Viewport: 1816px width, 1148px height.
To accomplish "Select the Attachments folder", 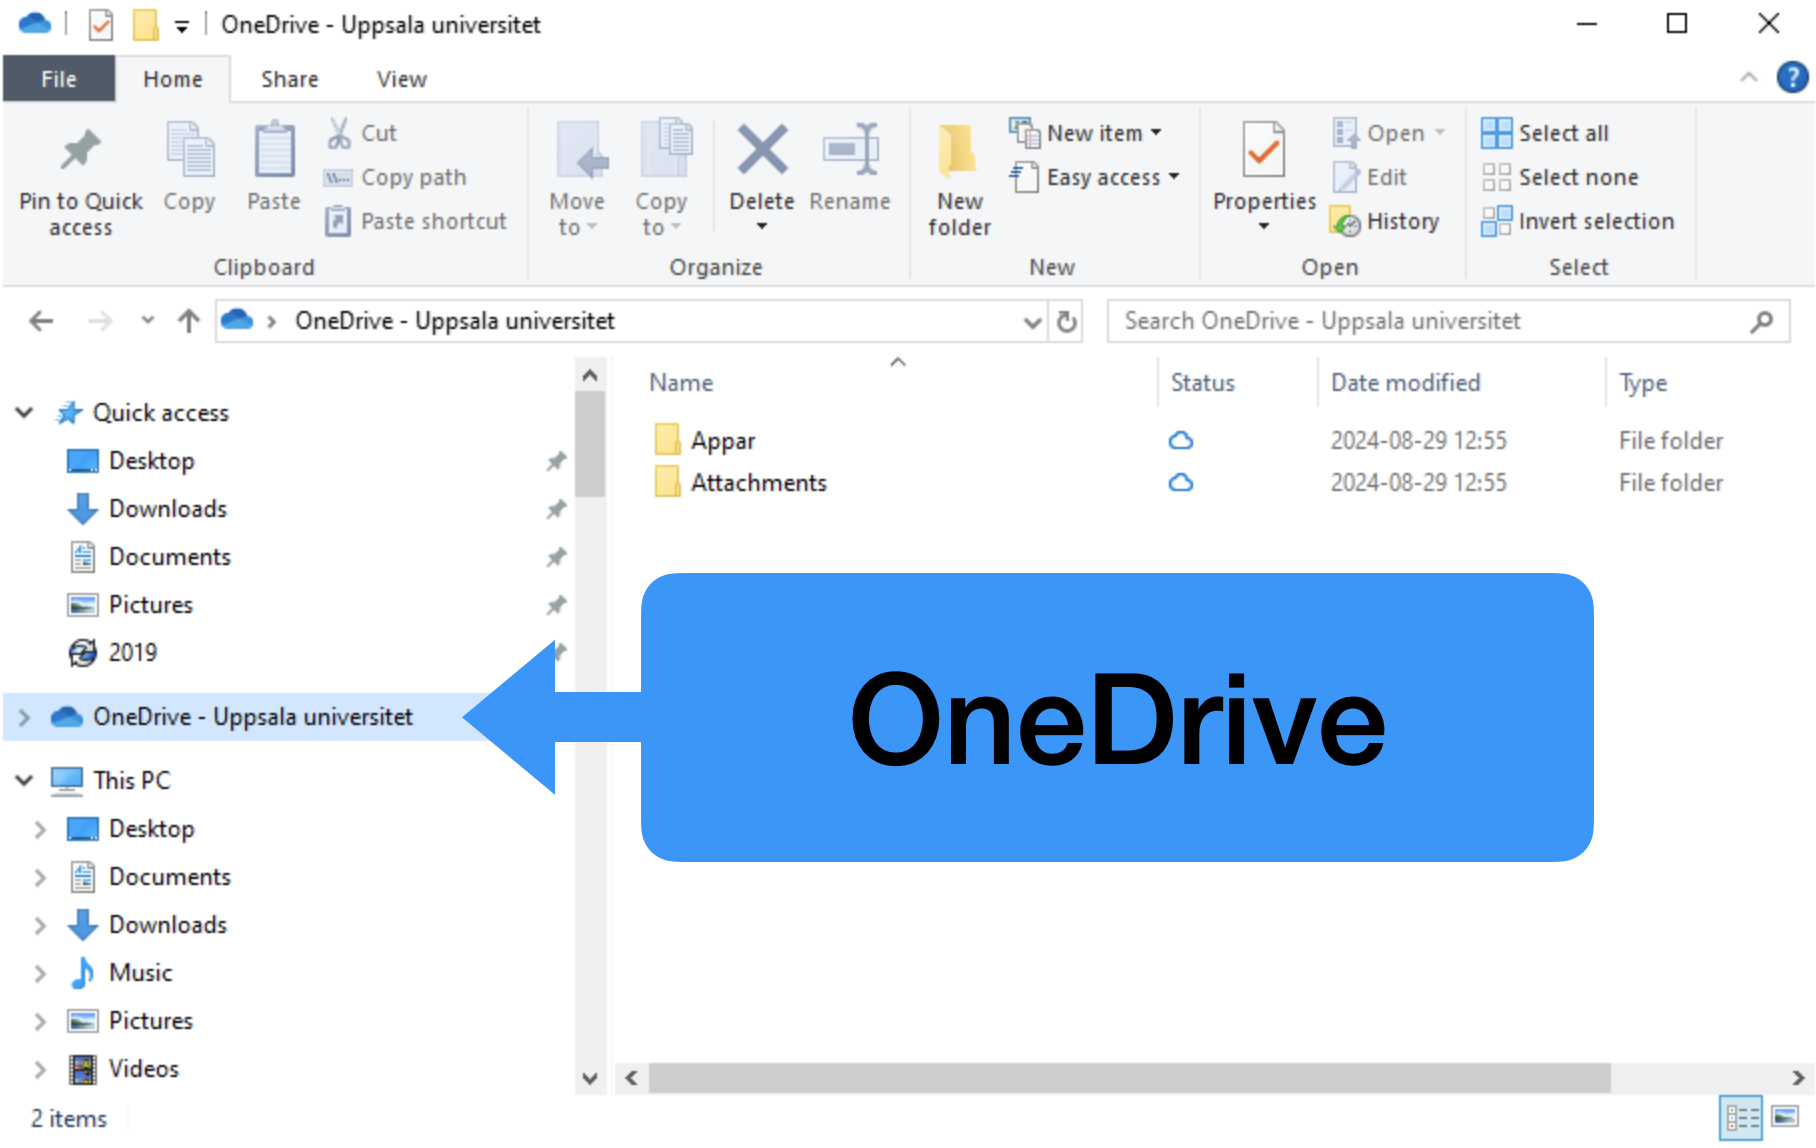I will point(758,483).
